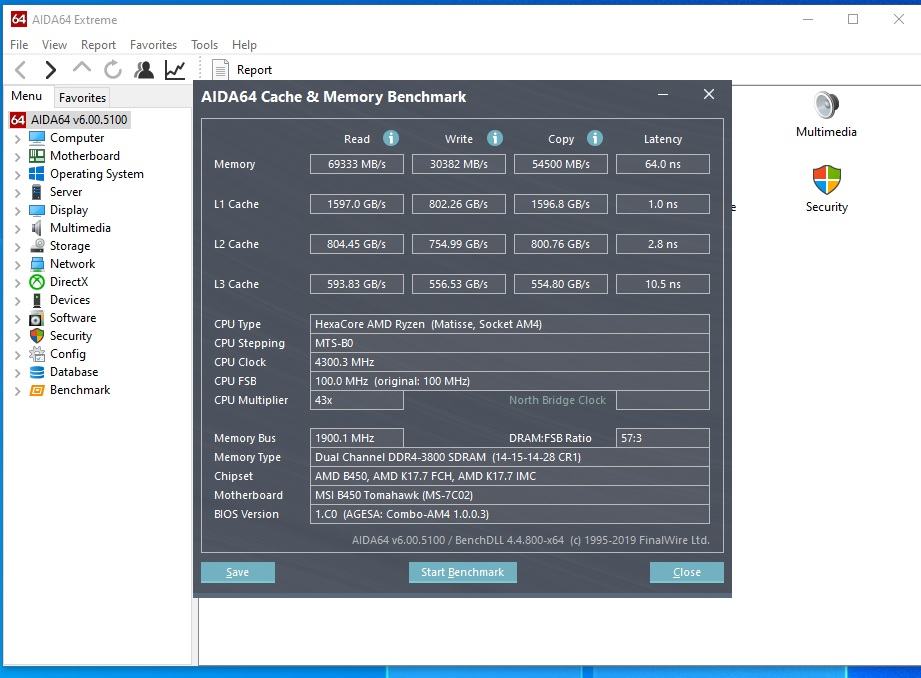Expand the Storage tree node
This screenshot has width=921, height=678.
point(18,247)
